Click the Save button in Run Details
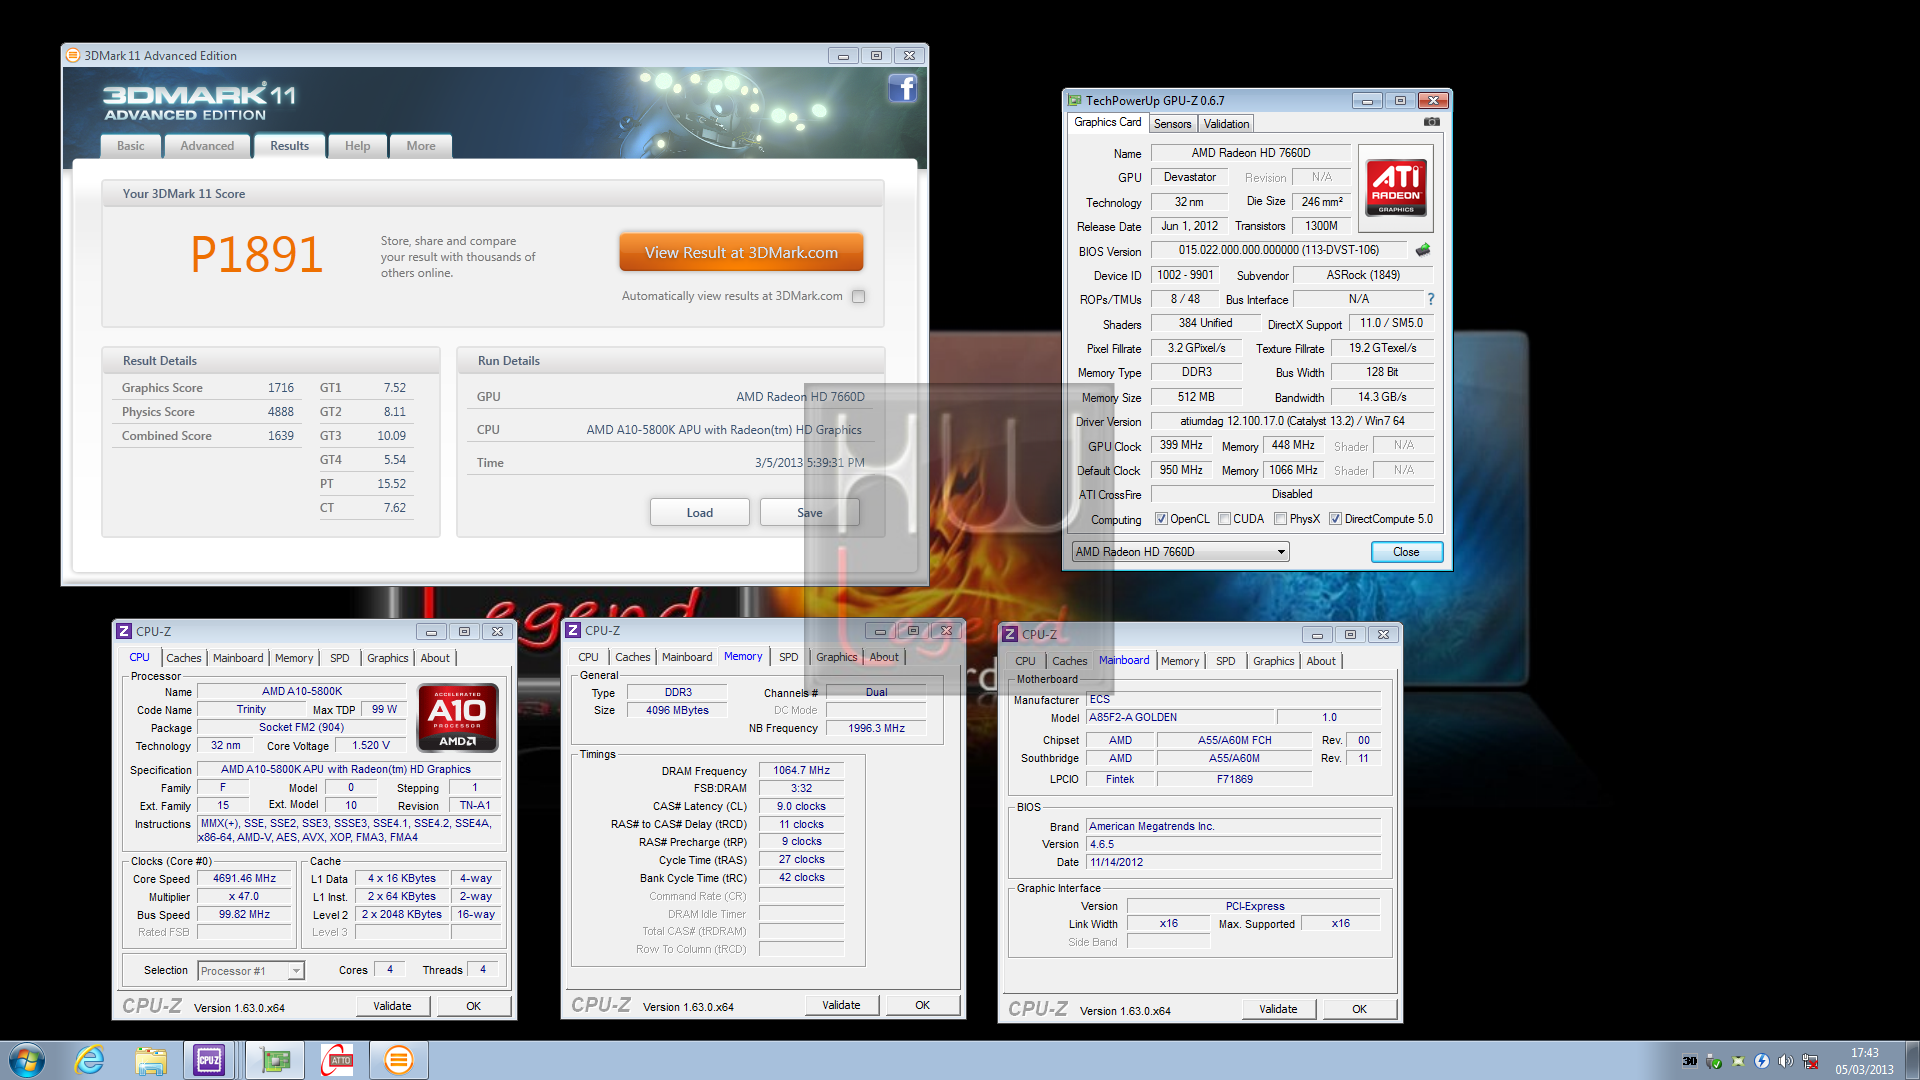Screen dimensions: 1920x1080 809,513
